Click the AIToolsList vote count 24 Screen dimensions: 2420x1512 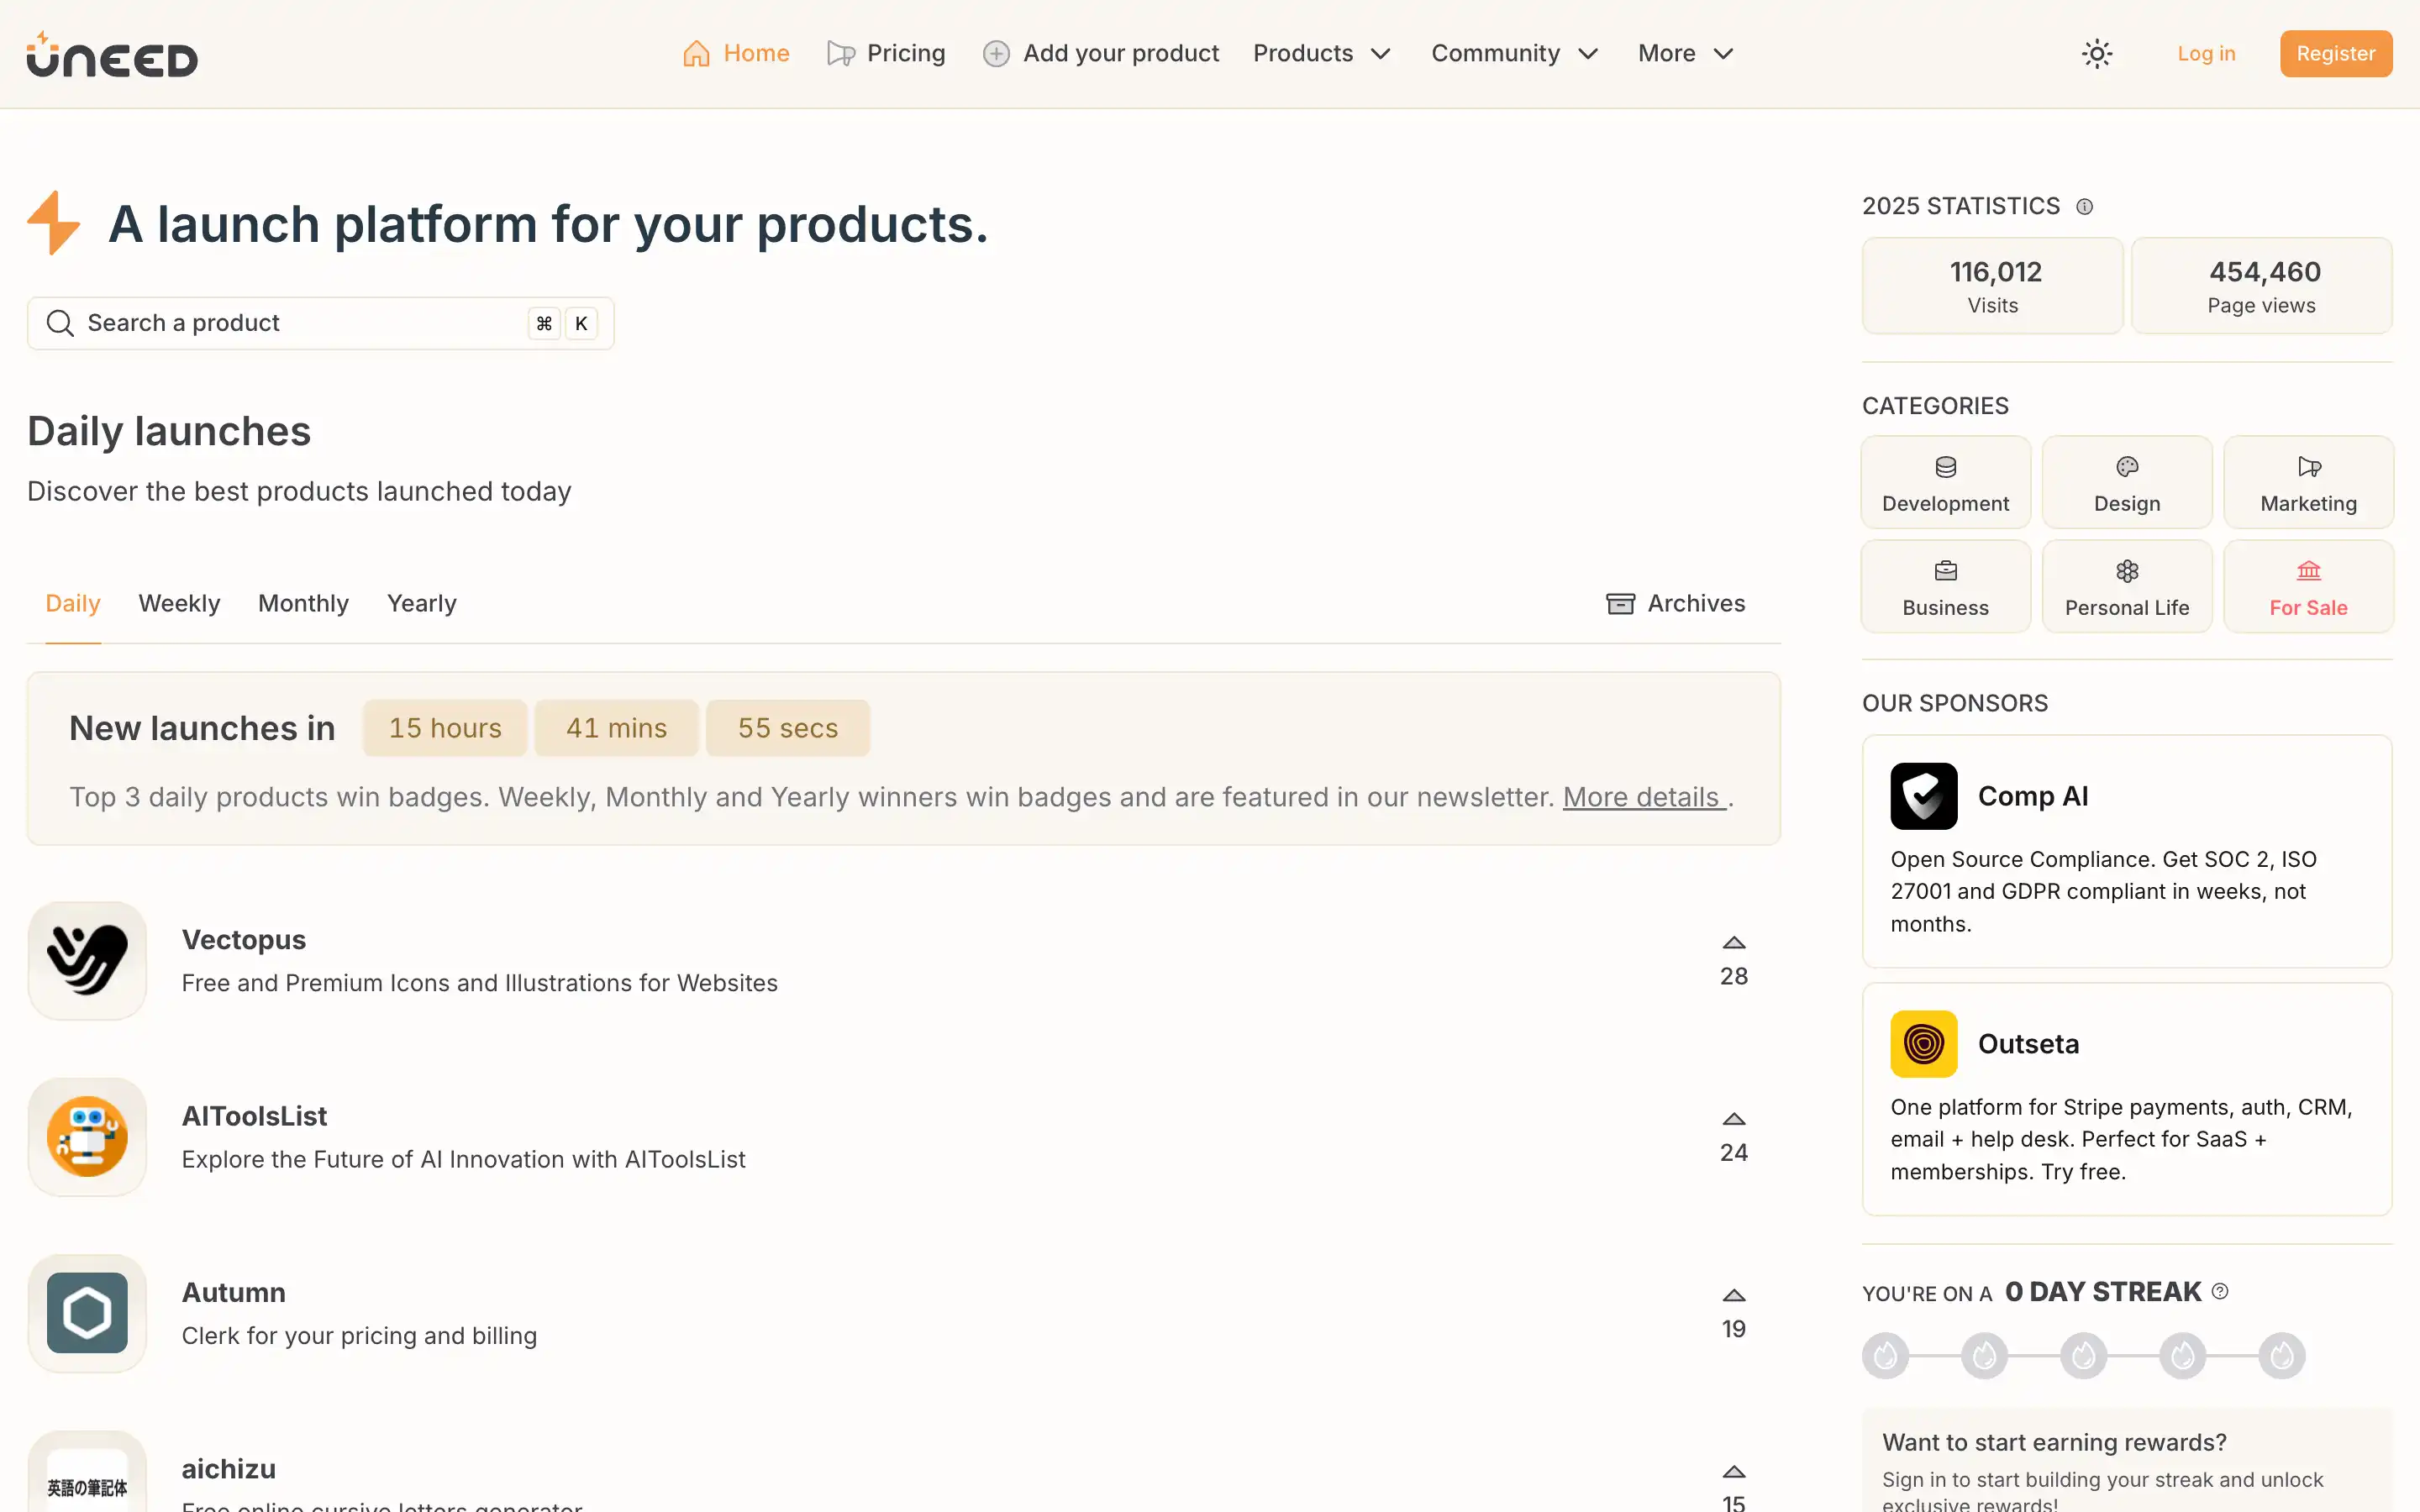pos(1734,1153)
